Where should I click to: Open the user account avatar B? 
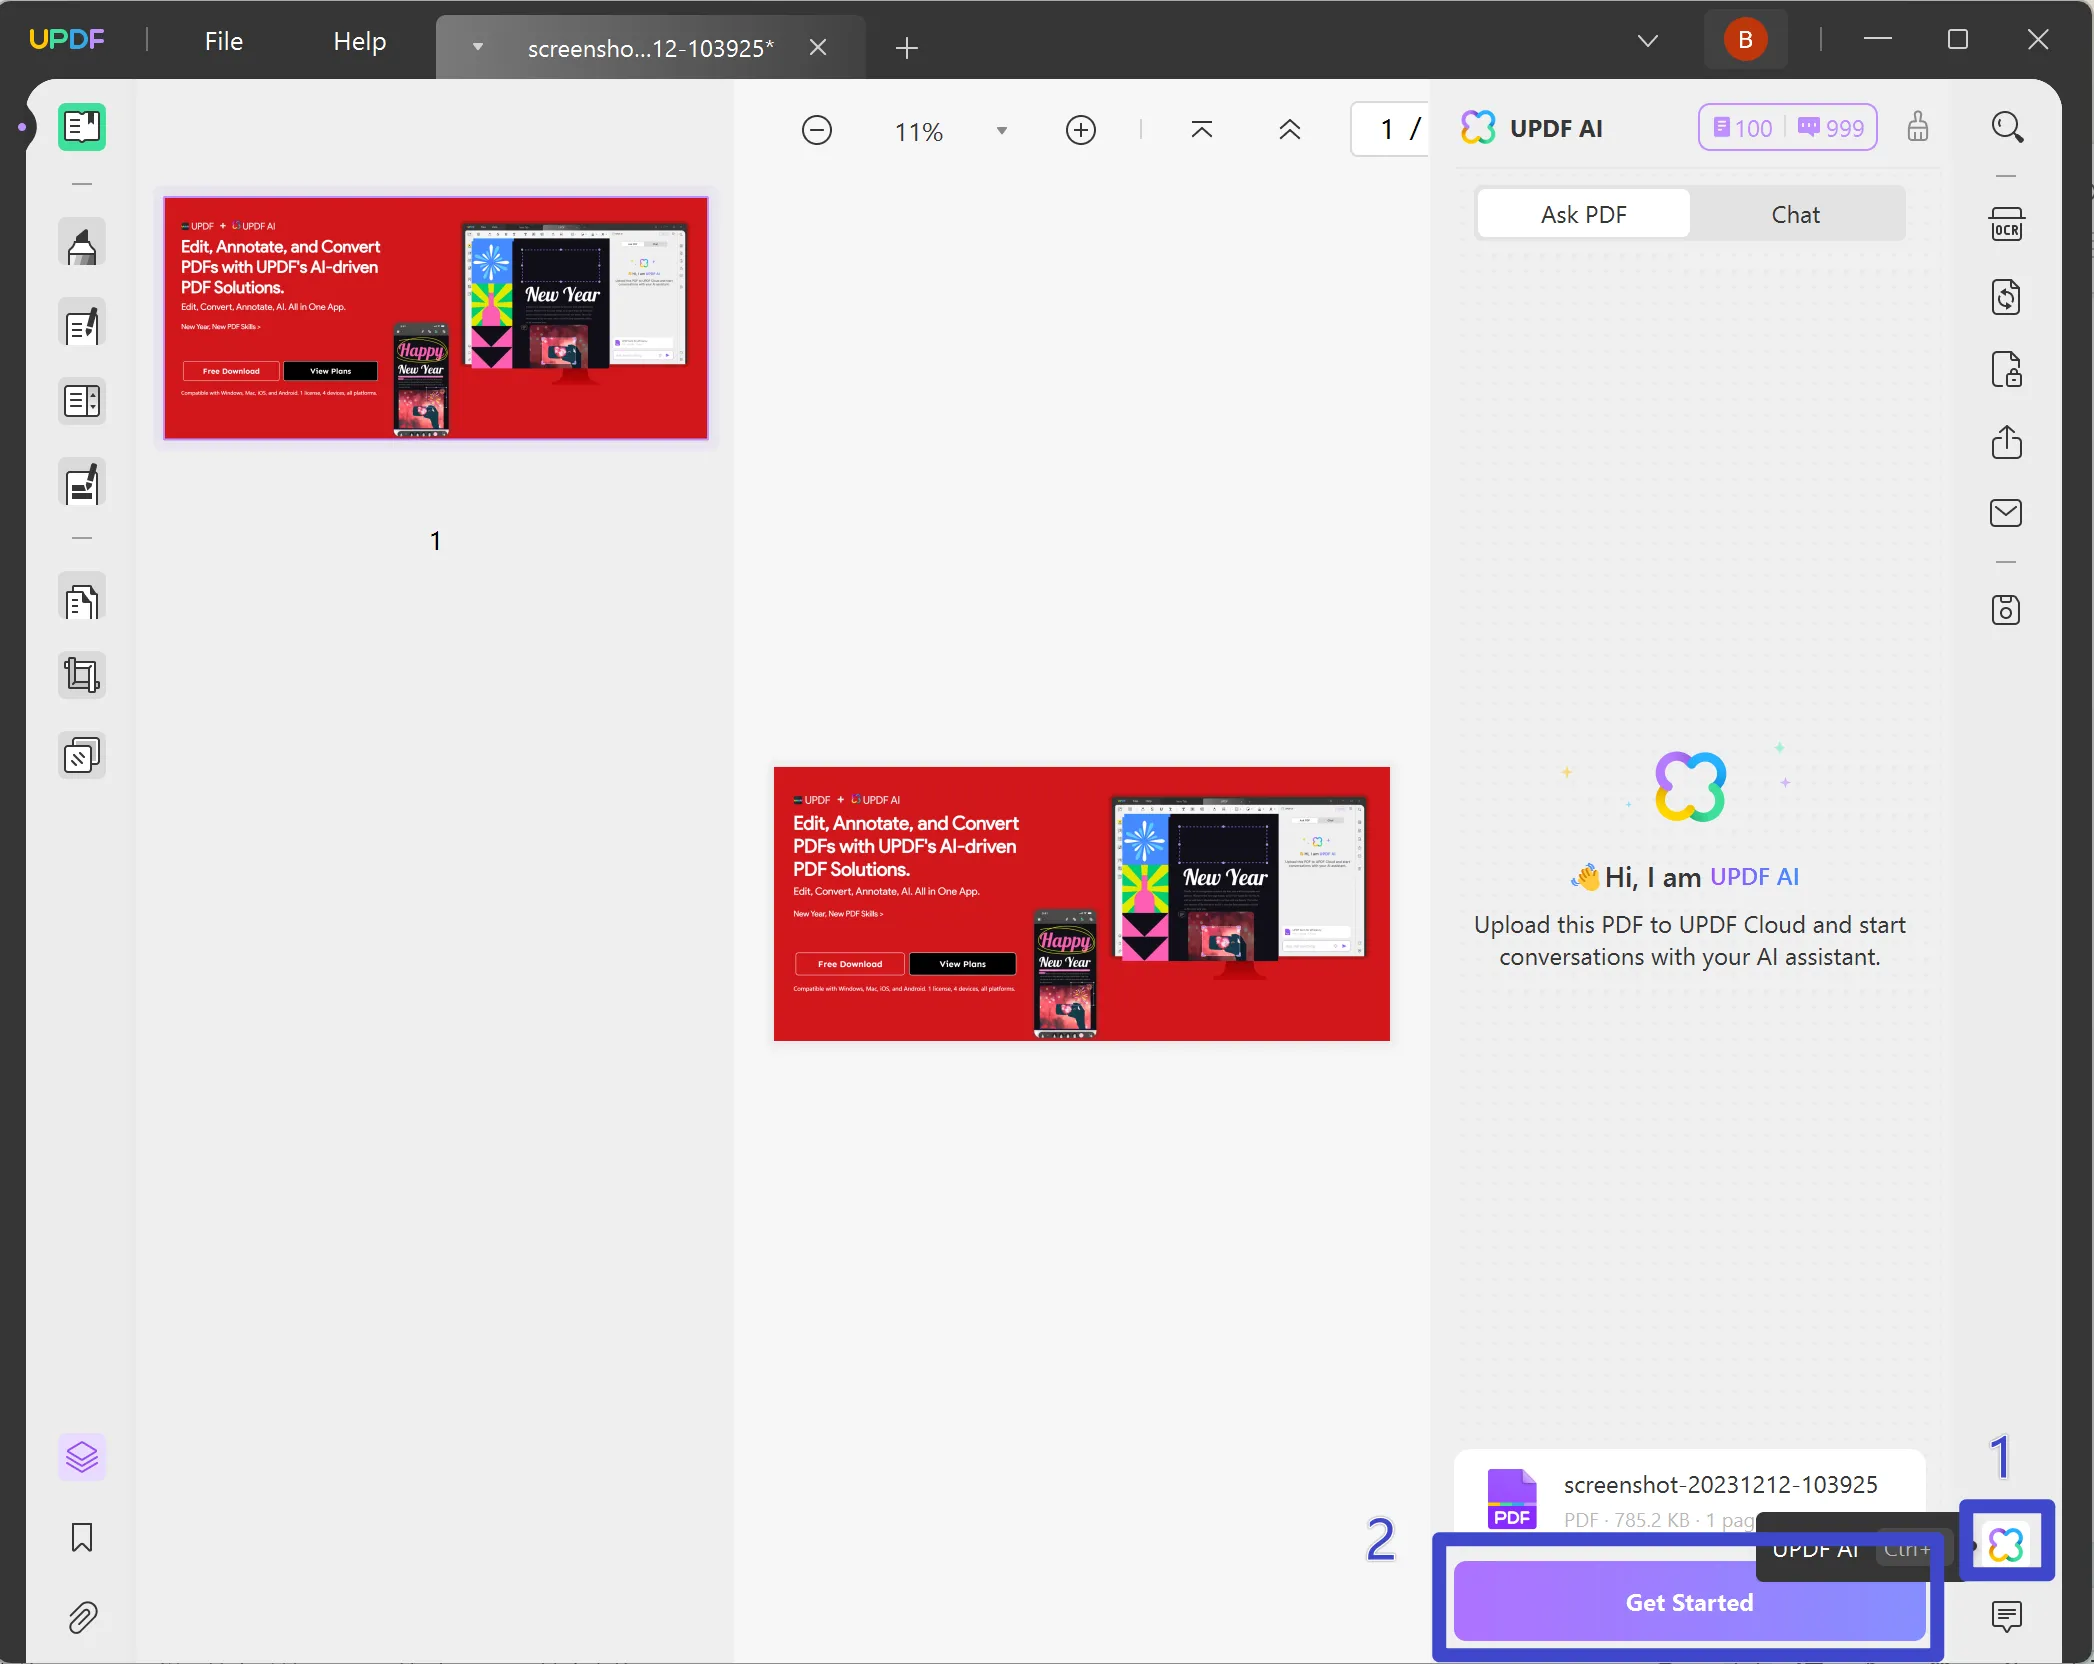pyautogui.click(x=1746, y=40)
